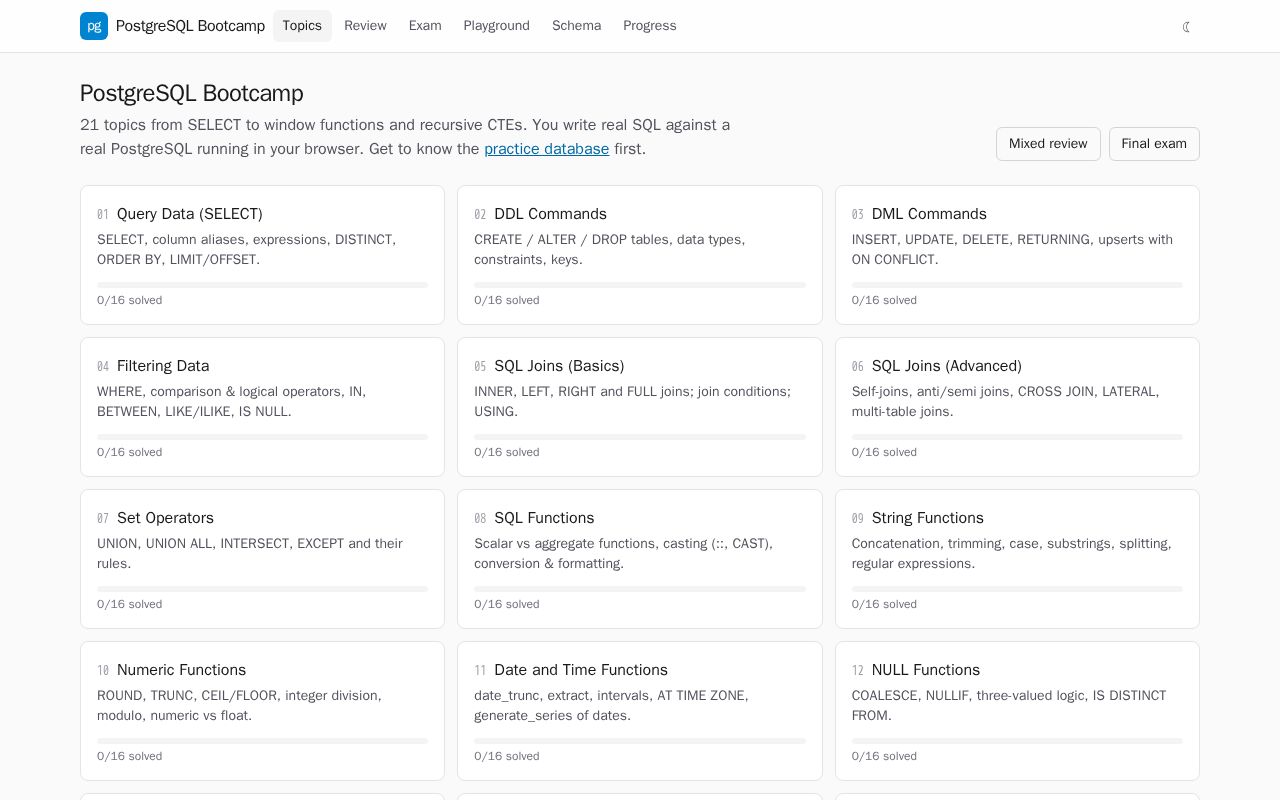Open the SQL Joins (Basics) topic

(640, 407)
